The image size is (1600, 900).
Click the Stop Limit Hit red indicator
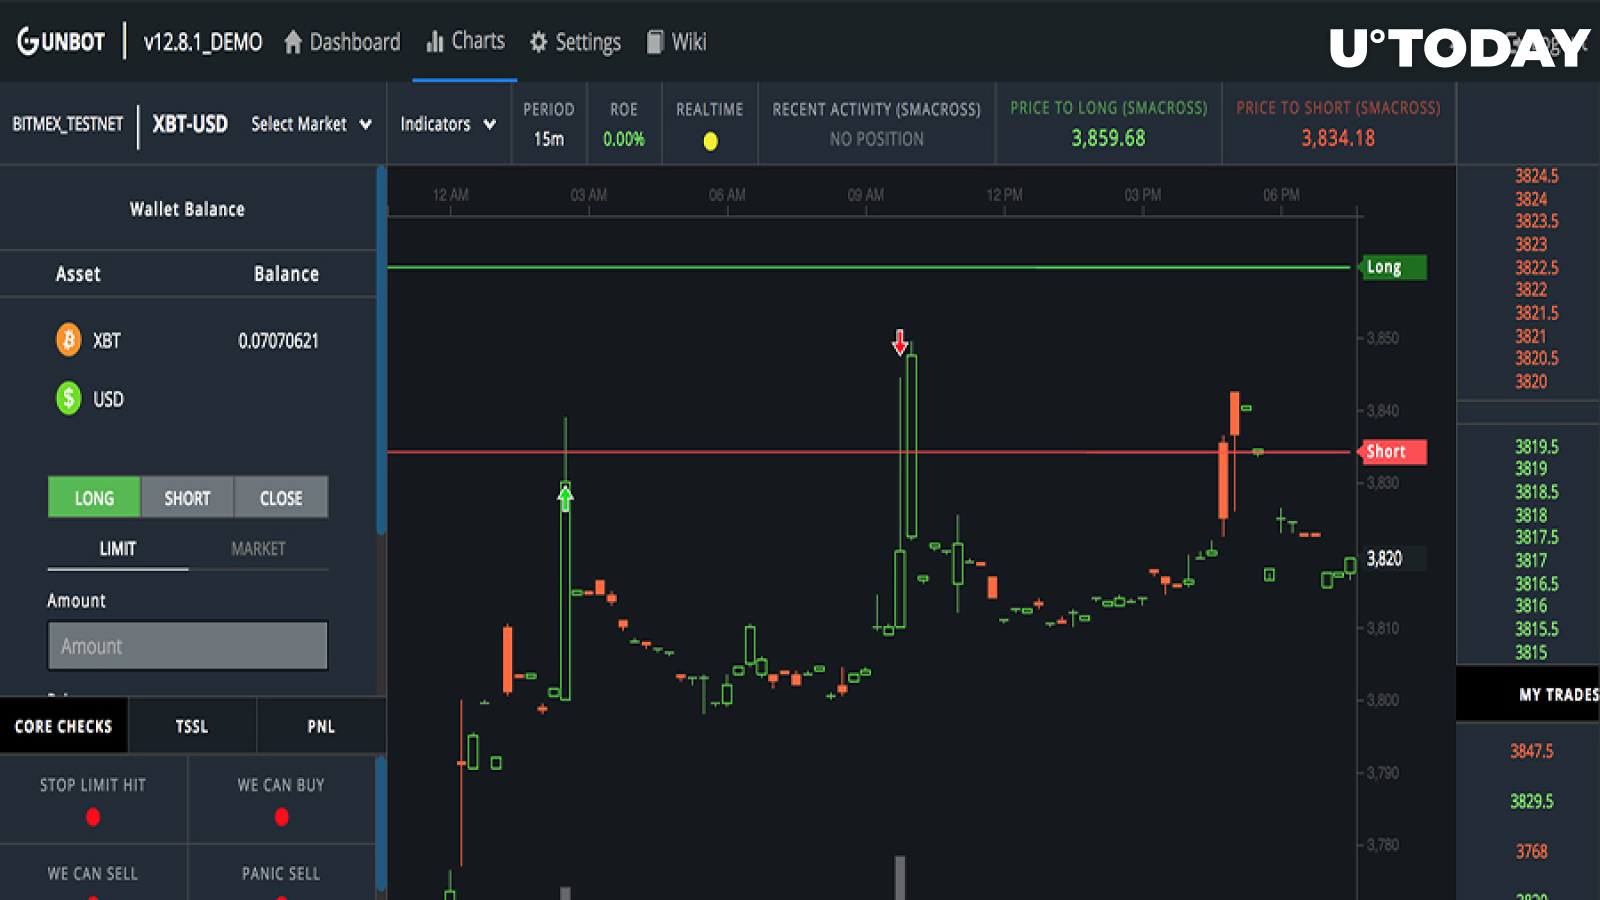[x=93, y=817]
